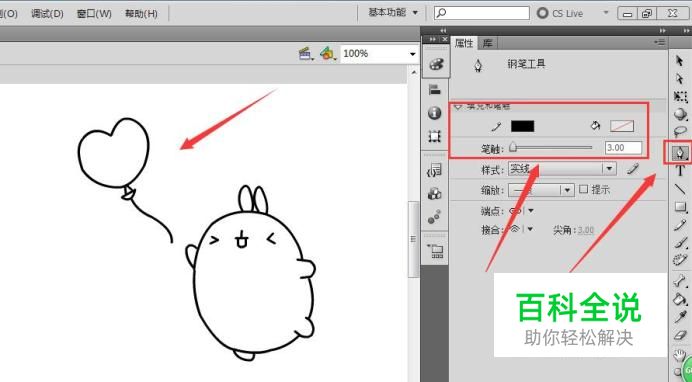Open the Transform panel icon
692x382 pixels.
point(435,136)
